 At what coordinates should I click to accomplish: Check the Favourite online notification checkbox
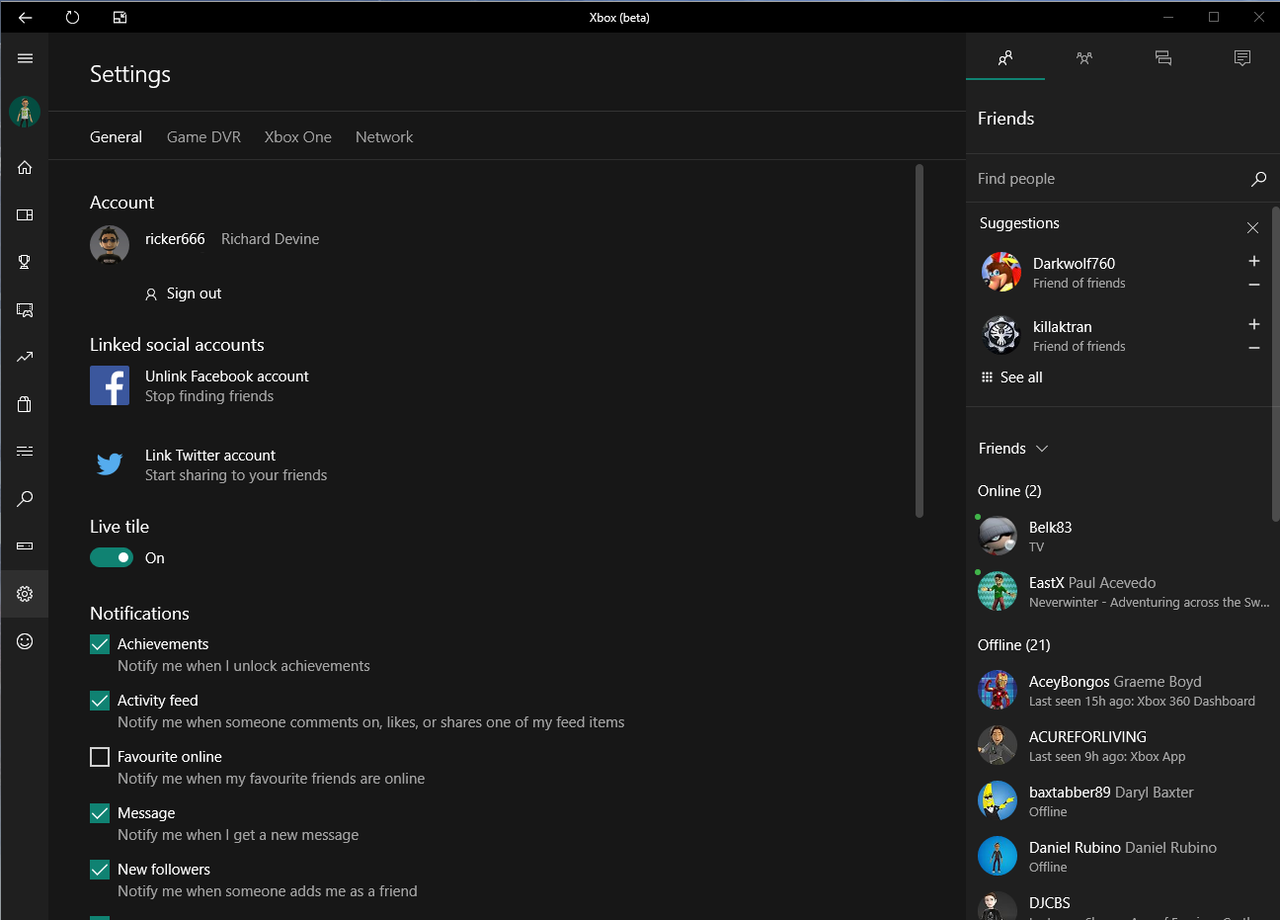click(x=99, y=757)
